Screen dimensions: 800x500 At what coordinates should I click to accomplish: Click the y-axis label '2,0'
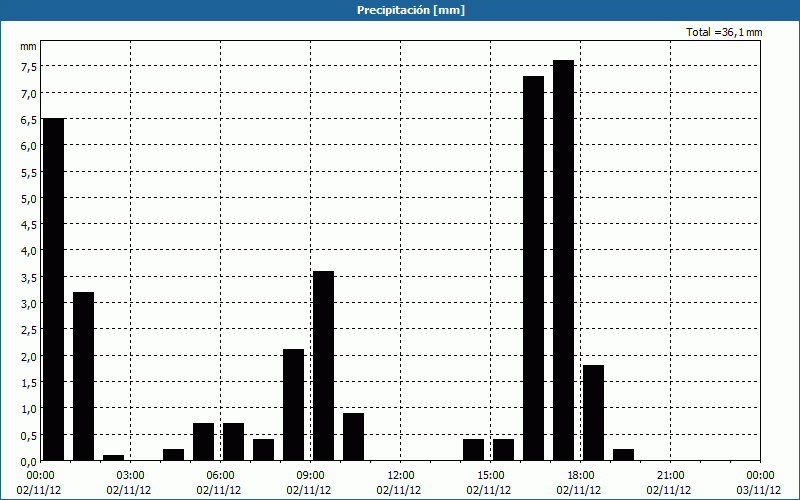coord(29,357)
